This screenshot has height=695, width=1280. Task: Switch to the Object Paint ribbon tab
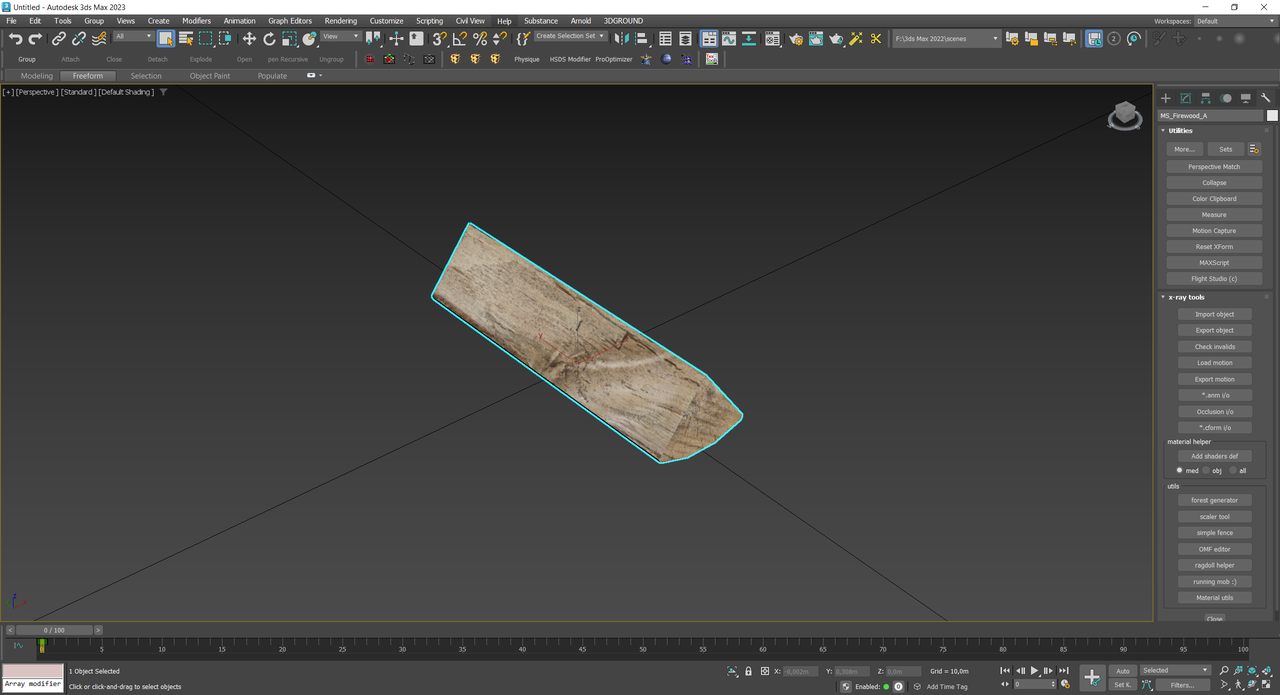click(x=209, y=76)
